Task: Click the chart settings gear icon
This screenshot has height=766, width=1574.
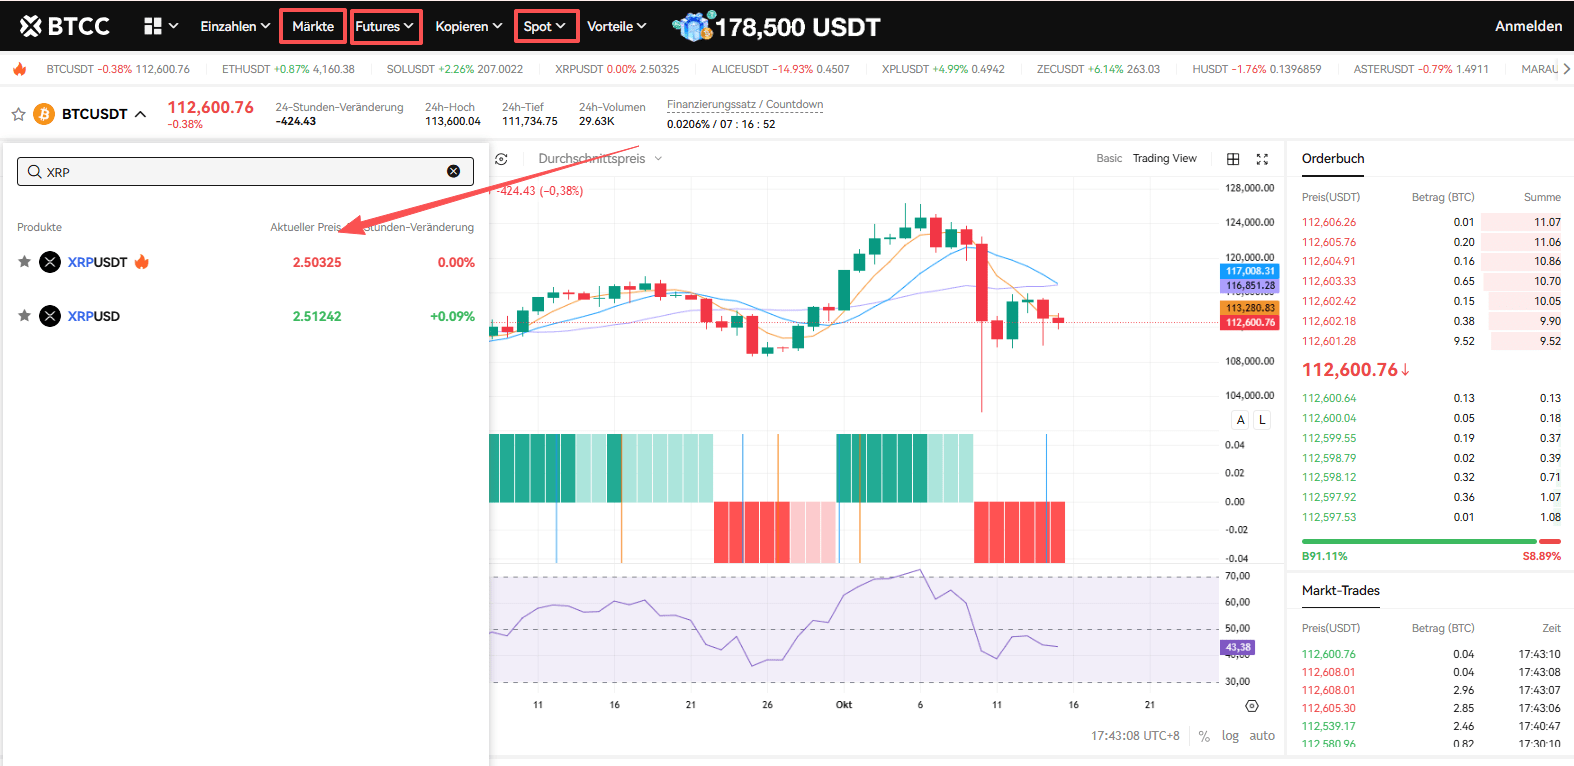Action: tap(1251, 706)
